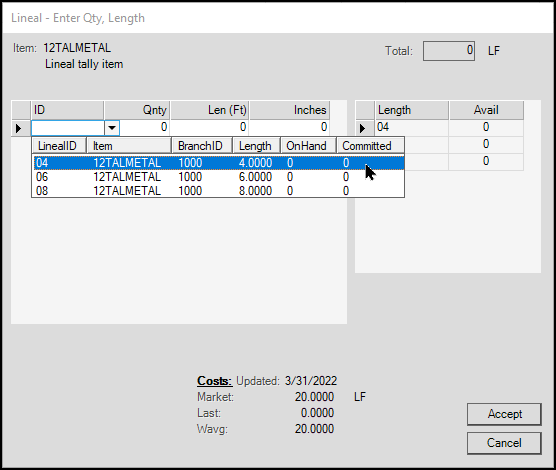
Task: Choose lineal ID 04 in dropdown list
Action: tap(219, 163)
